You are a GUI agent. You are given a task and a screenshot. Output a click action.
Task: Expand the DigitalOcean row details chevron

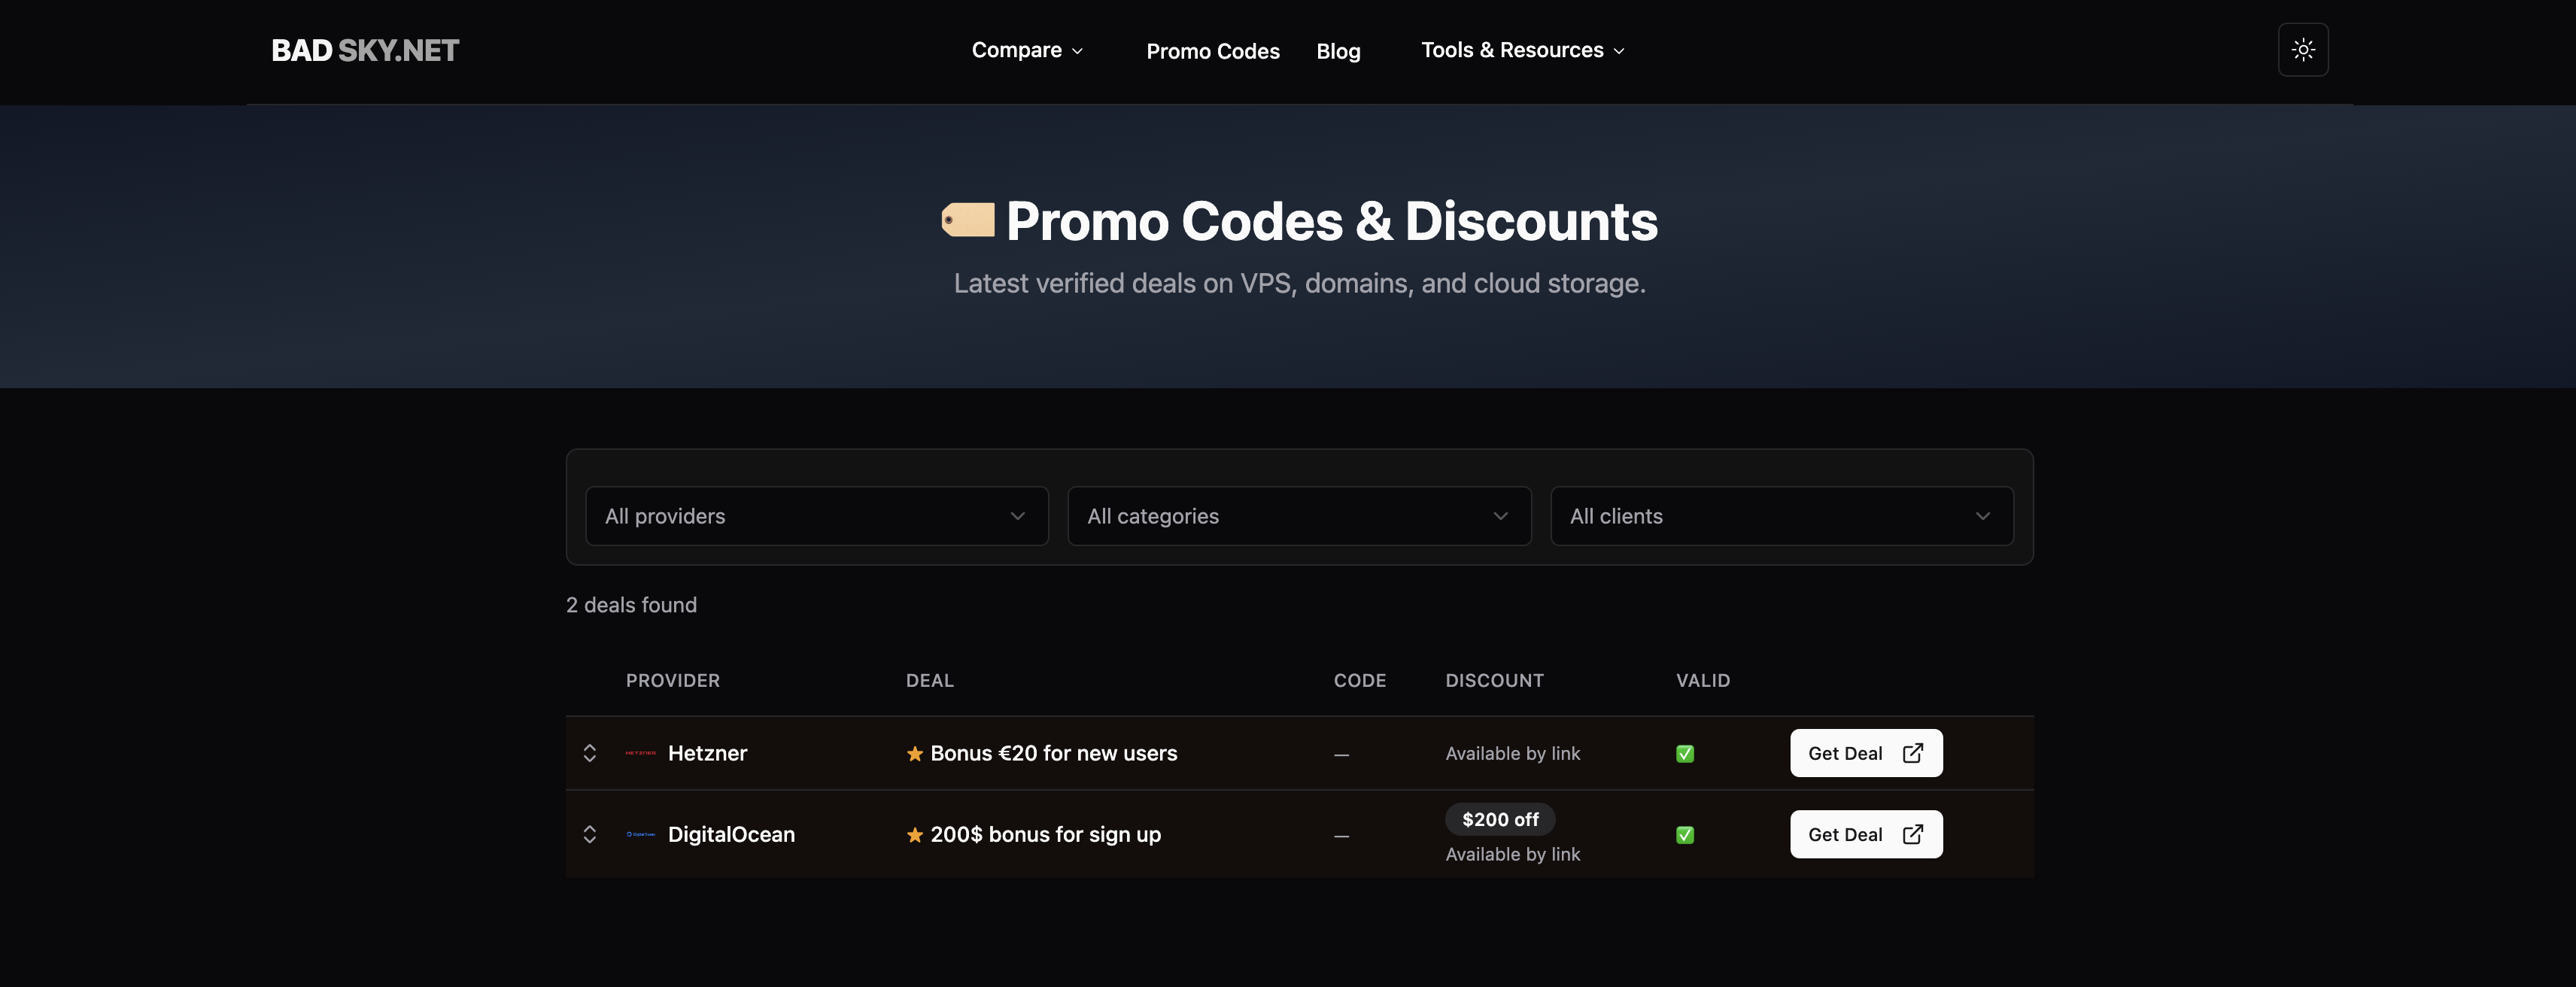coord(589,834)
